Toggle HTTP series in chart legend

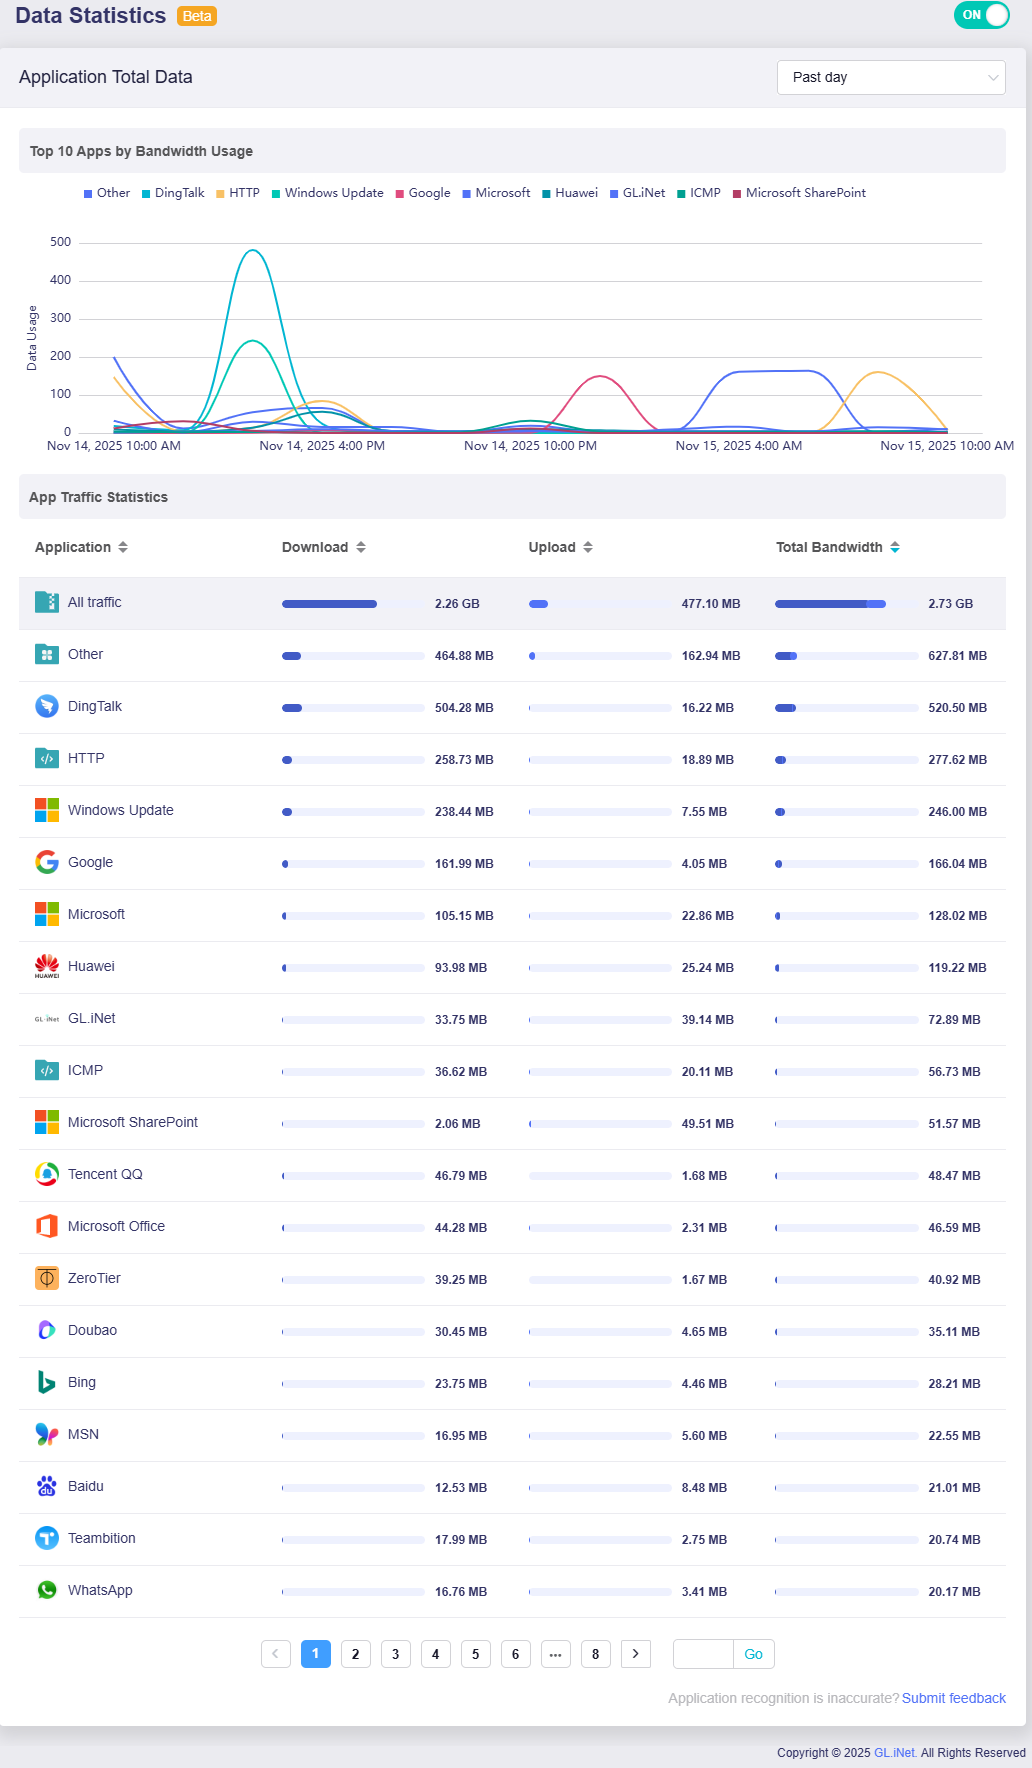(238, 193)
